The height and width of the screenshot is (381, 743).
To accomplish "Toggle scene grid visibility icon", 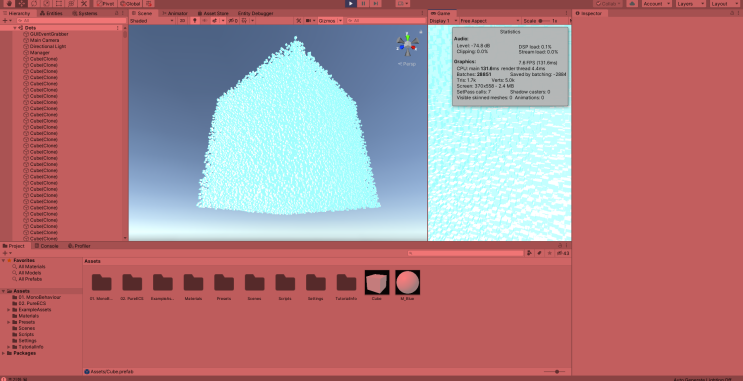I will [x=245, y=21].
